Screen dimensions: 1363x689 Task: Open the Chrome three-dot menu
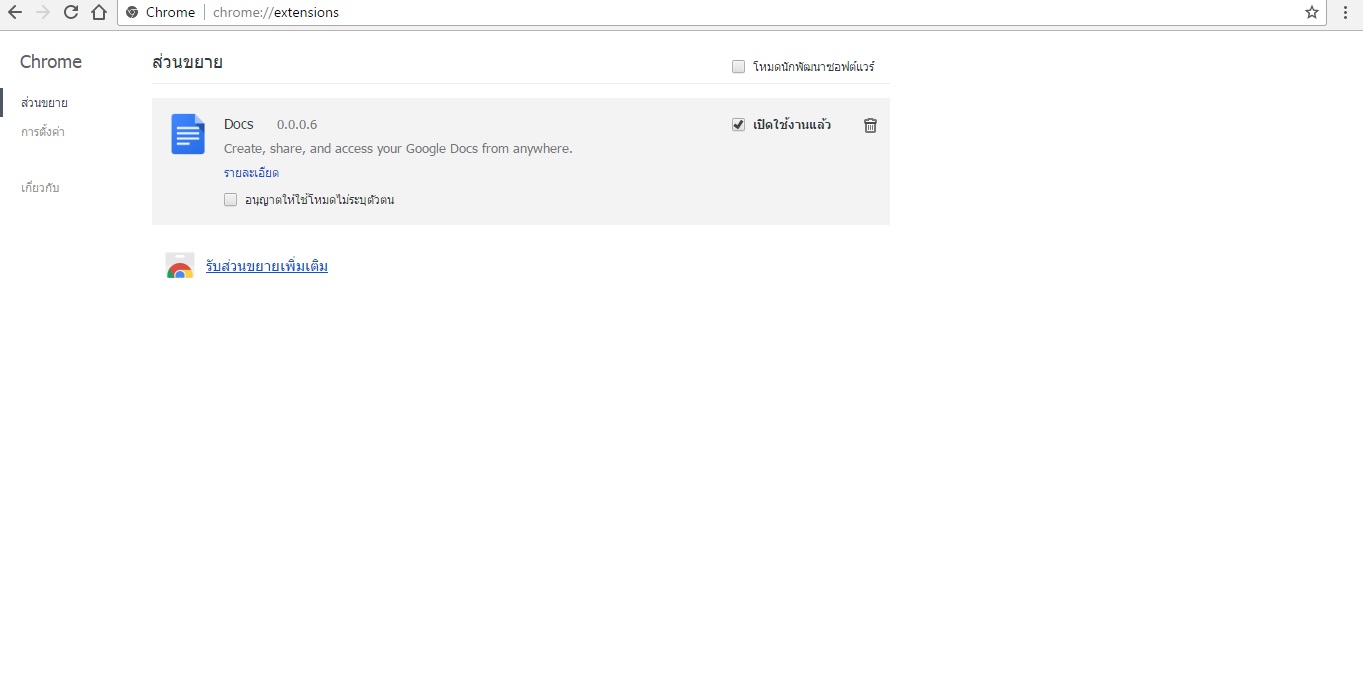[1346, 12]
